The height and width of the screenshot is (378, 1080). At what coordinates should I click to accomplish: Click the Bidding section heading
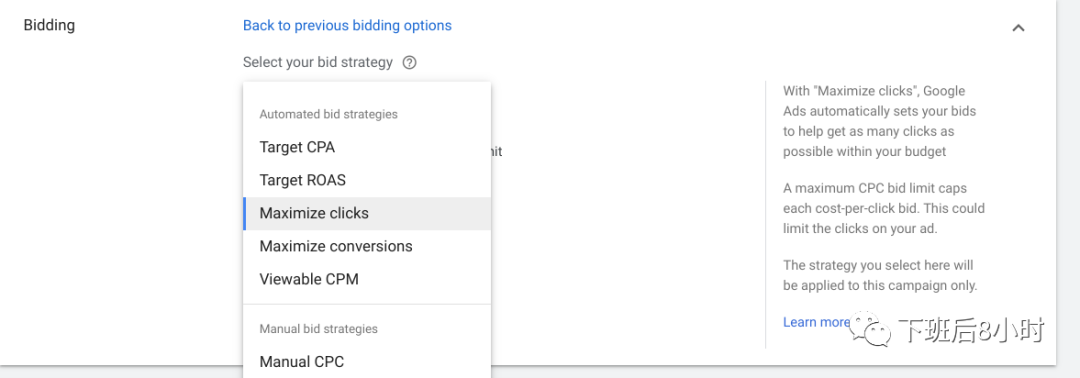point(50,25)
